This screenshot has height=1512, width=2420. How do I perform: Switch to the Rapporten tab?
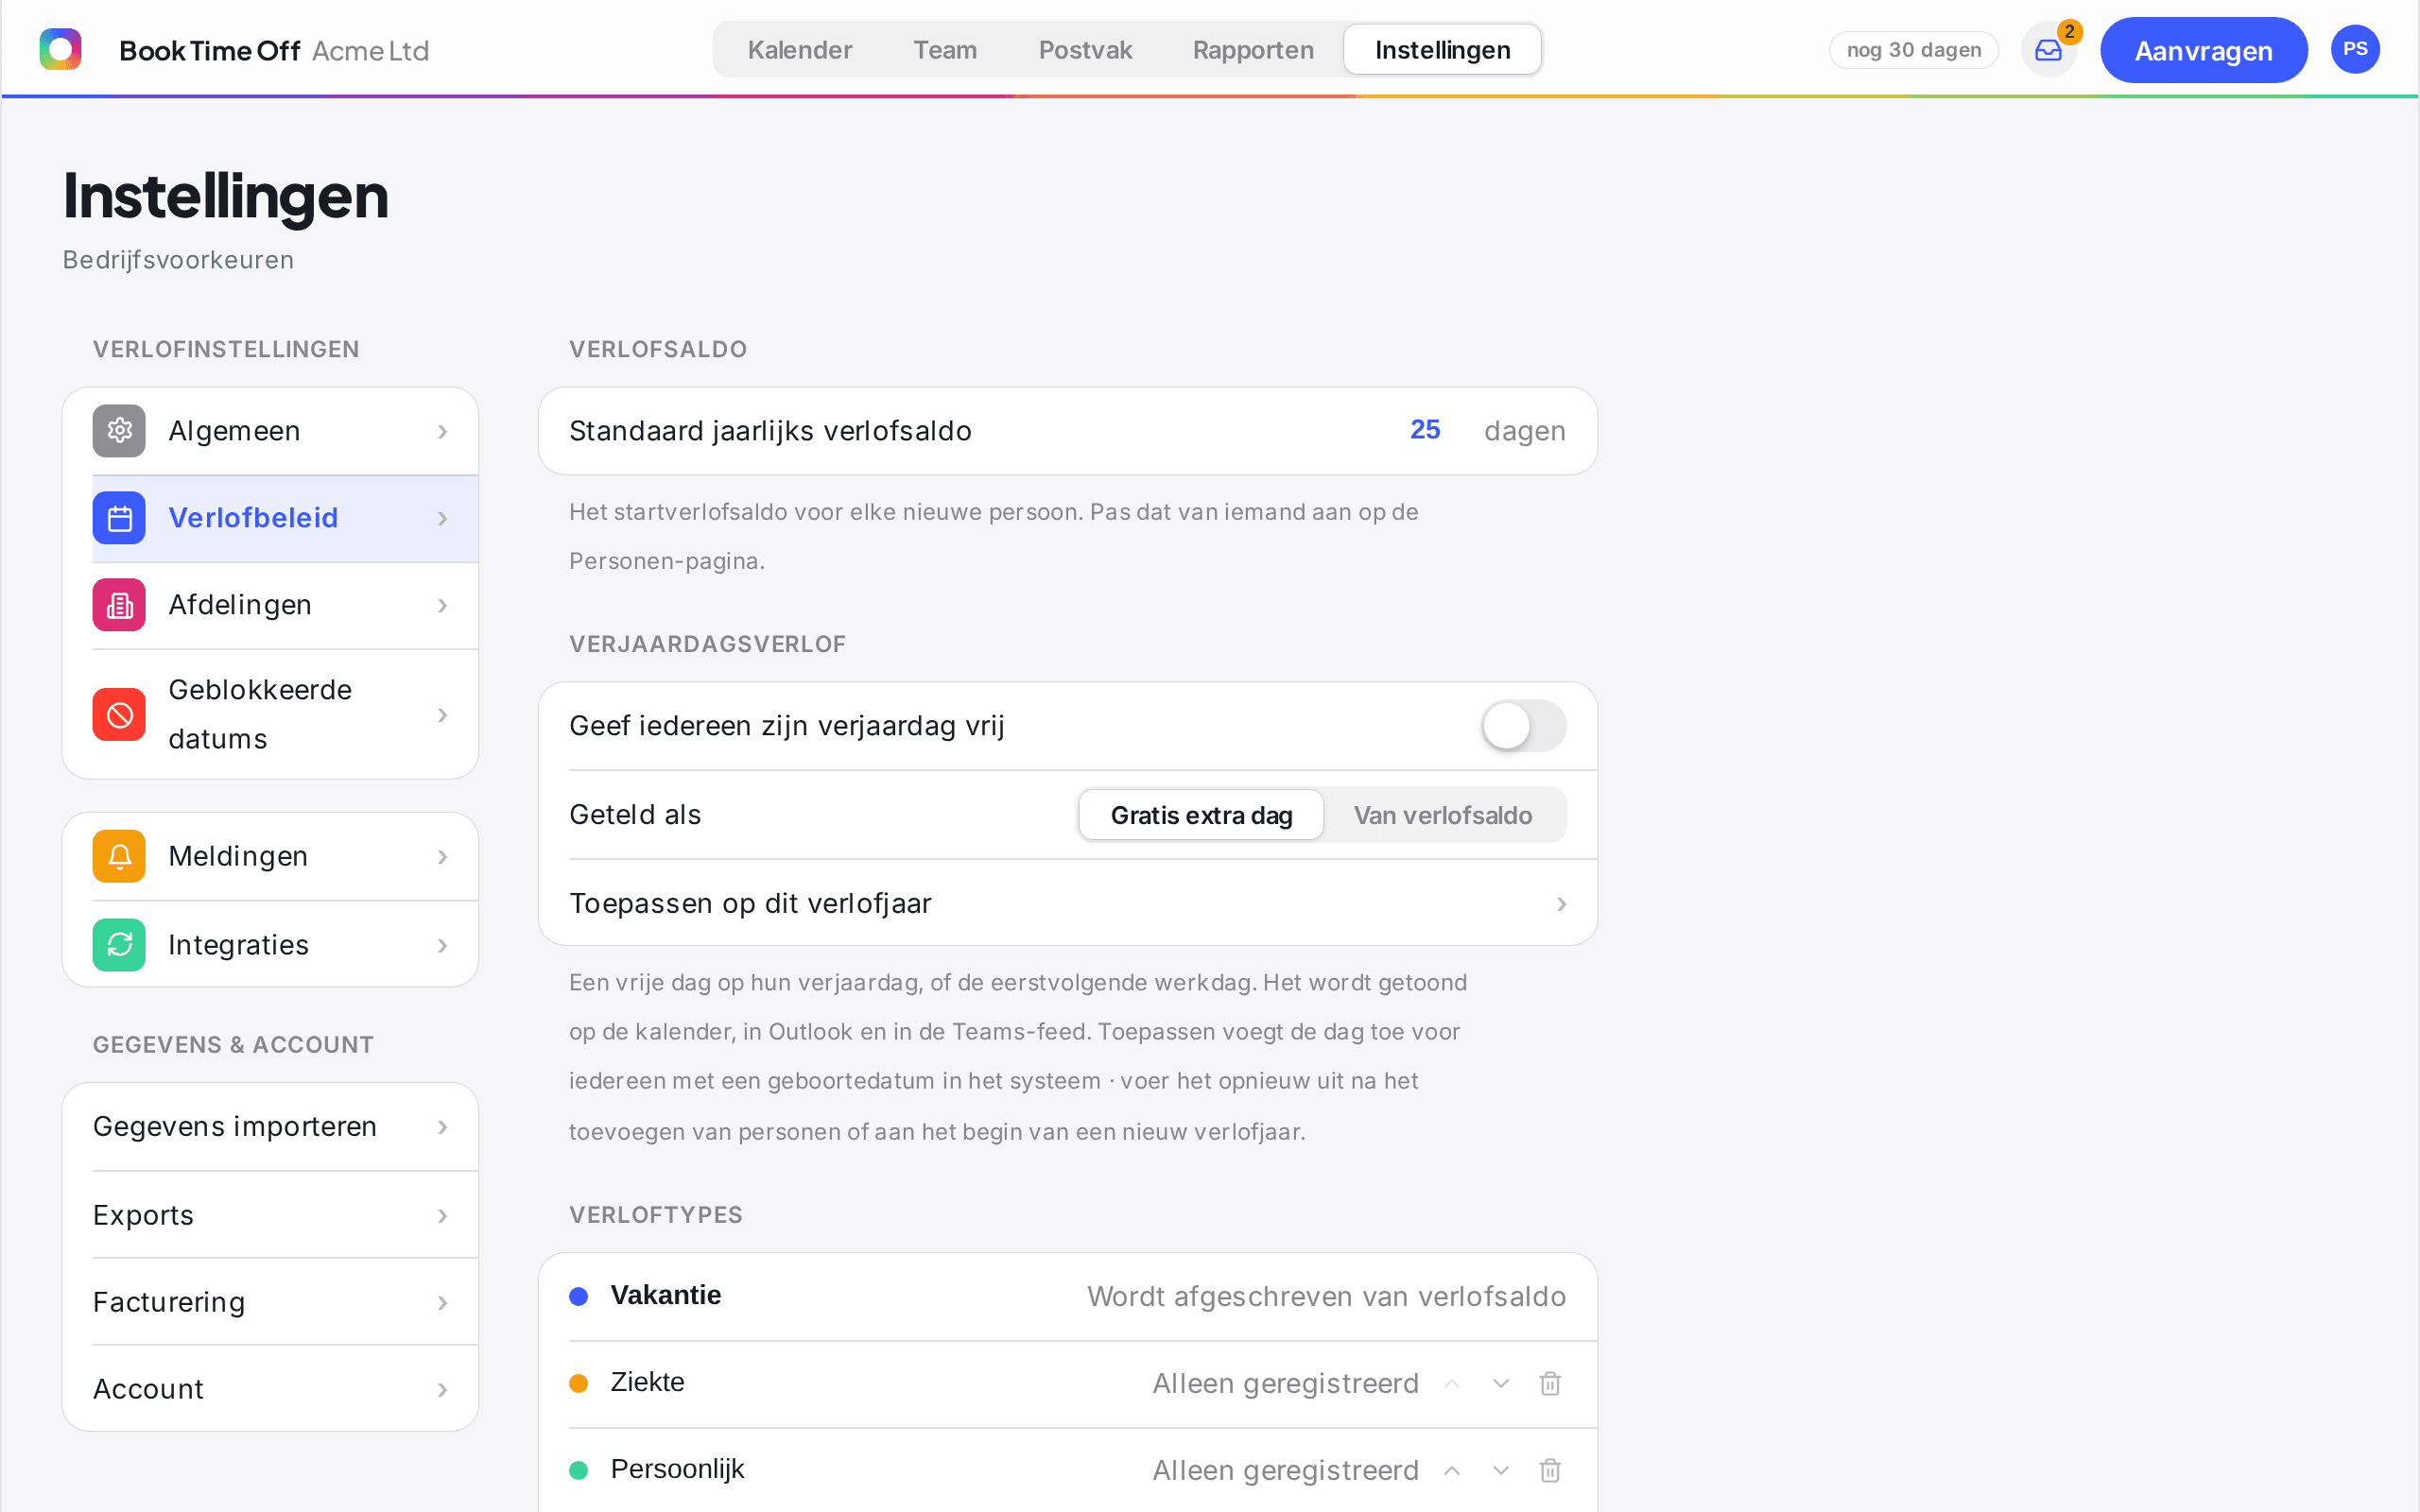pos(1253,50)
